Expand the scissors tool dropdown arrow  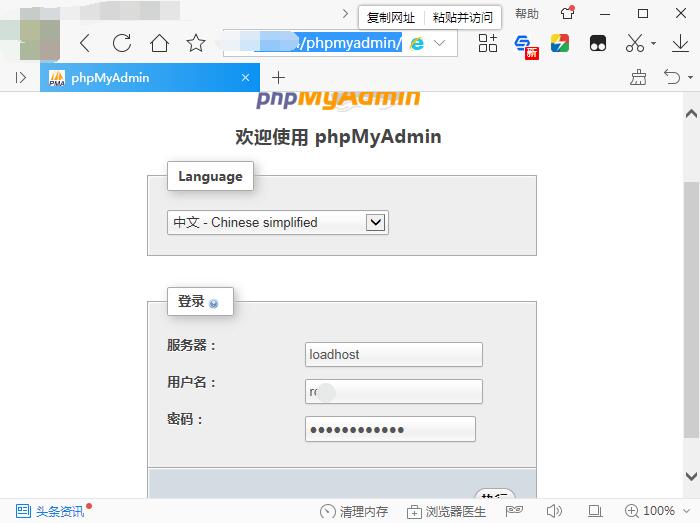click(654, 43)
